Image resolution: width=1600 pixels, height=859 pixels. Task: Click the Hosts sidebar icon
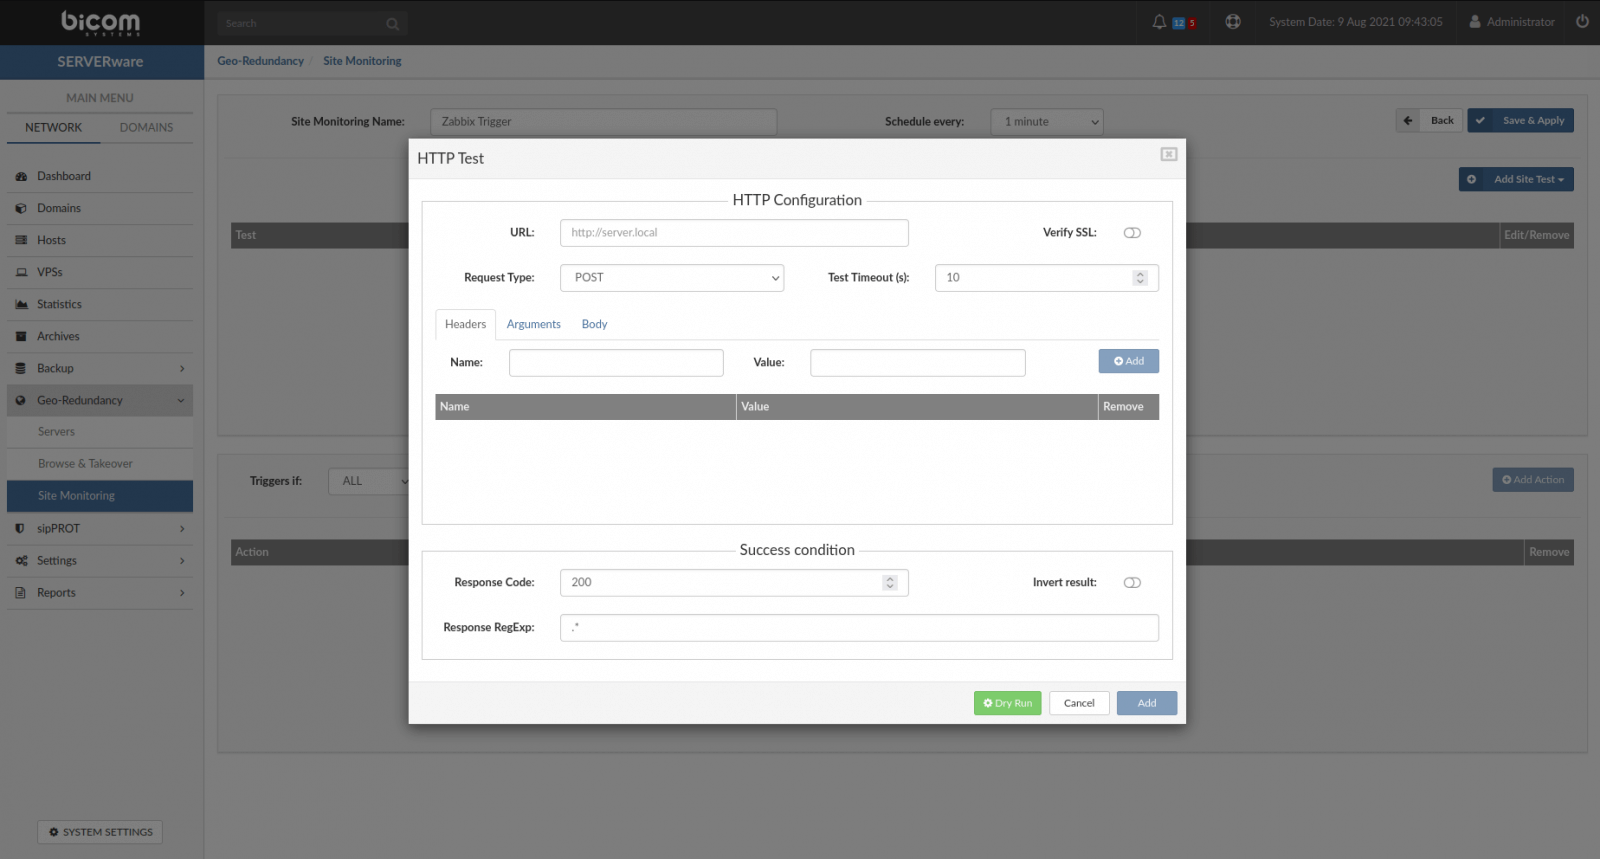click(x=21, y=241)
